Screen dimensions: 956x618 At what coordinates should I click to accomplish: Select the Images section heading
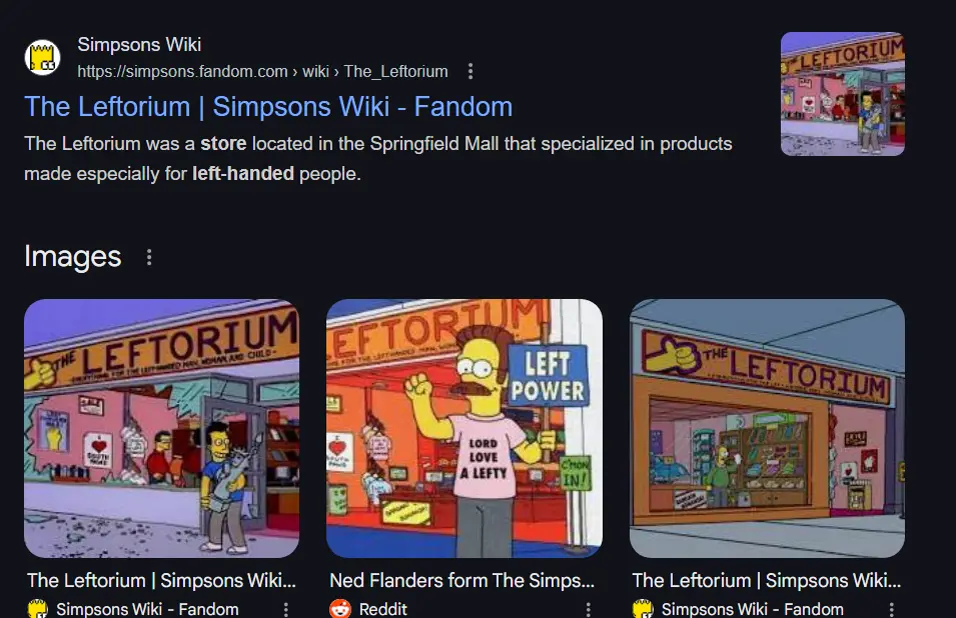tap(73, 257)
